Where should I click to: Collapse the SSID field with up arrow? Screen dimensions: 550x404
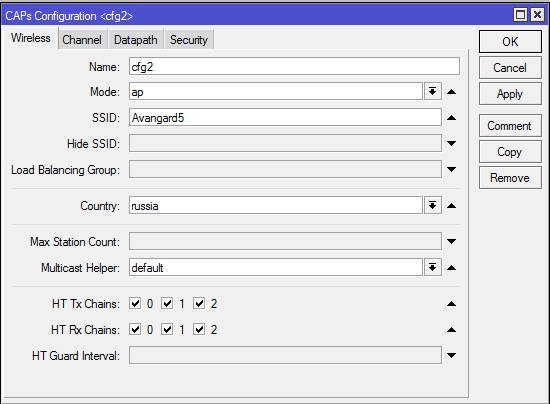(x=451, y=118)
